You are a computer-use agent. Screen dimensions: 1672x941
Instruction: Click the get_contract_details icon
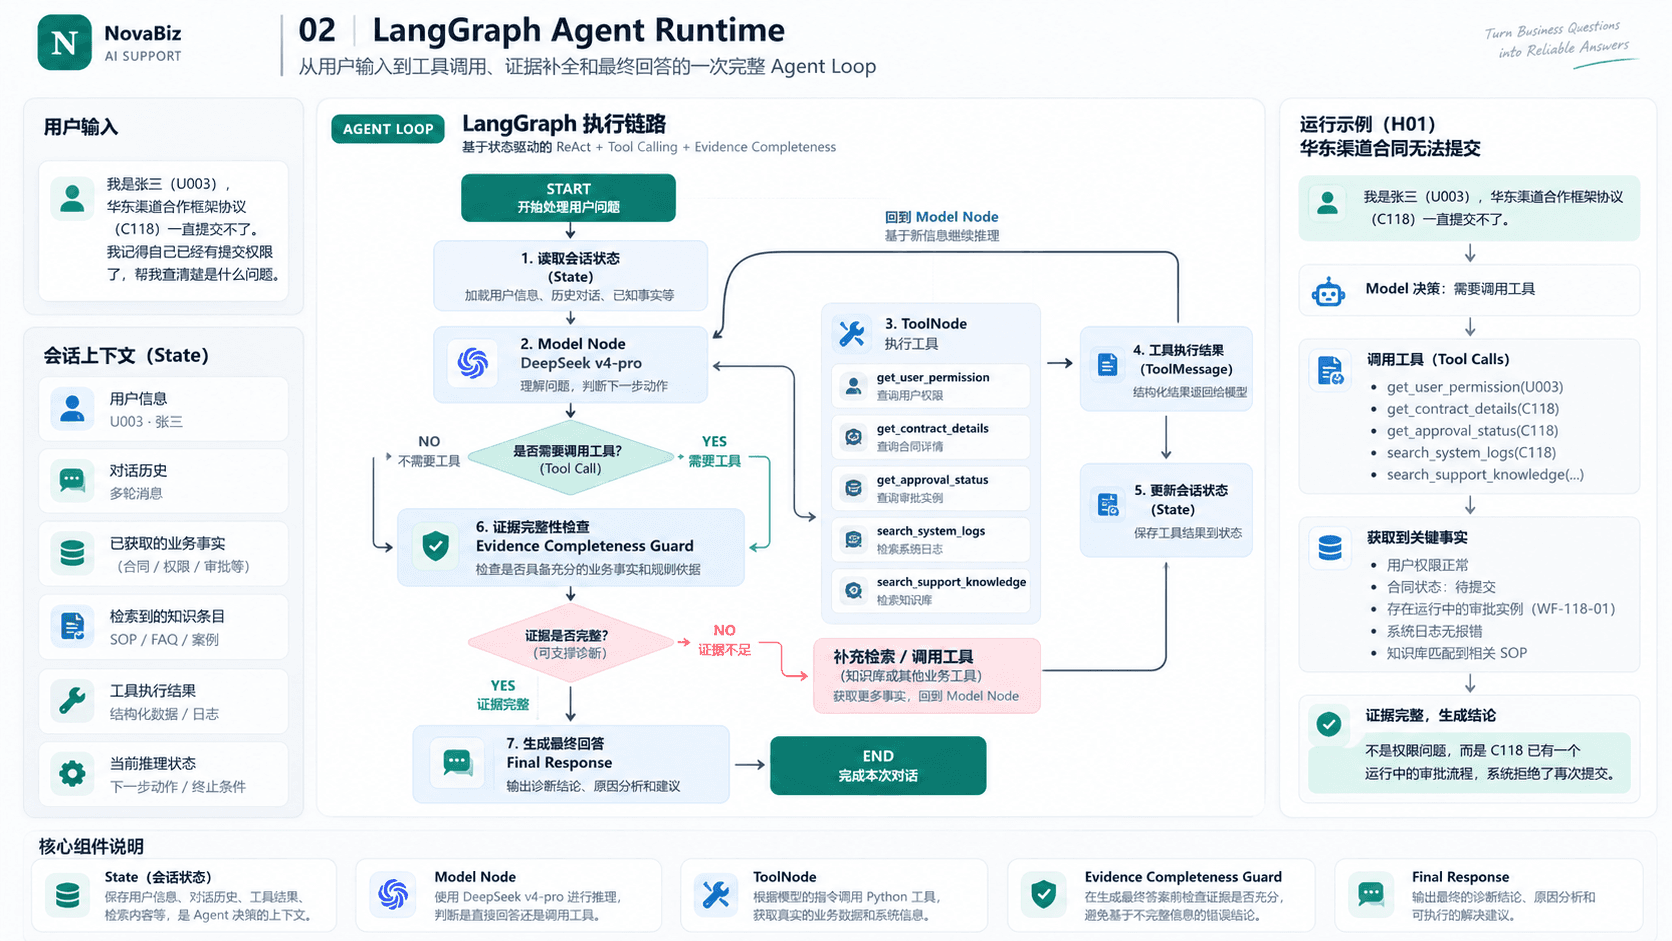[x=854, y=437]
